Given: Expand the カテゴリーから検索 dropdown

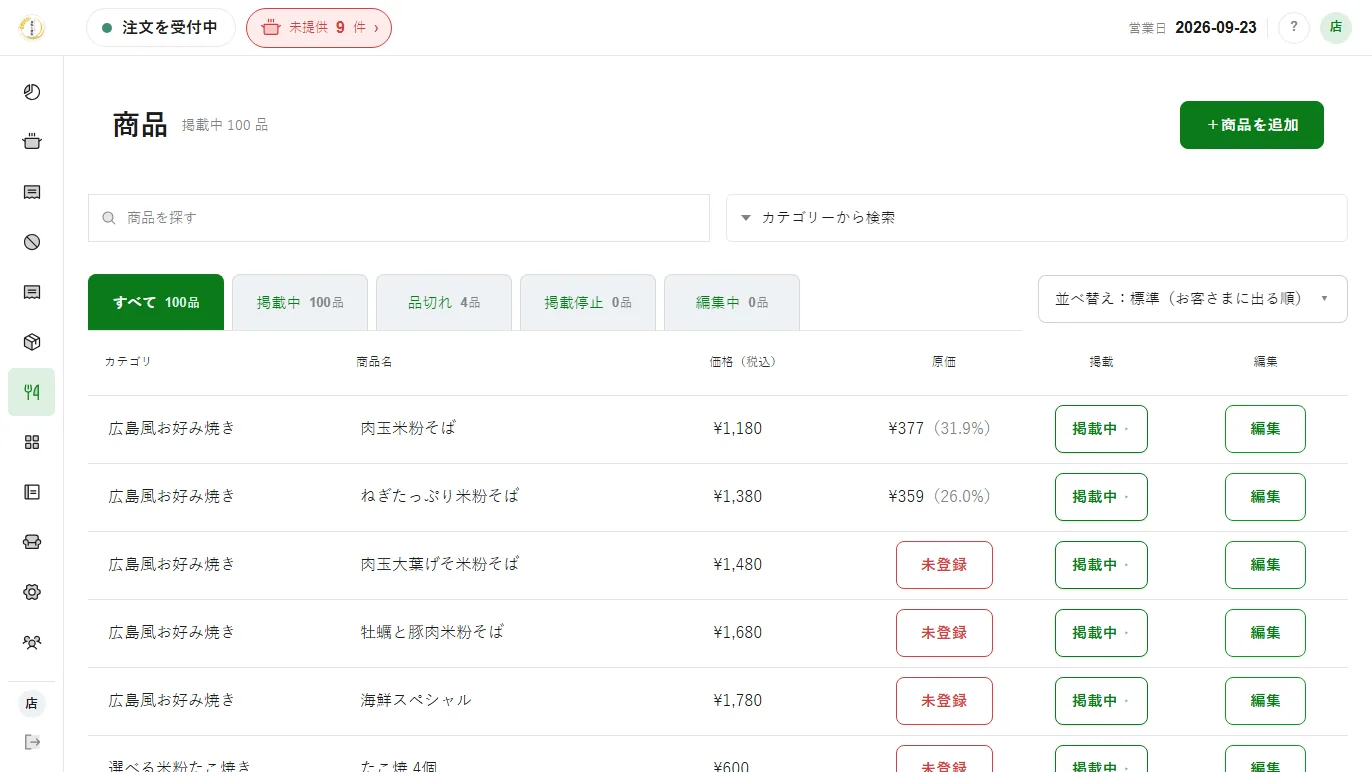Looking at the screenshot, I should [1037, 218].
